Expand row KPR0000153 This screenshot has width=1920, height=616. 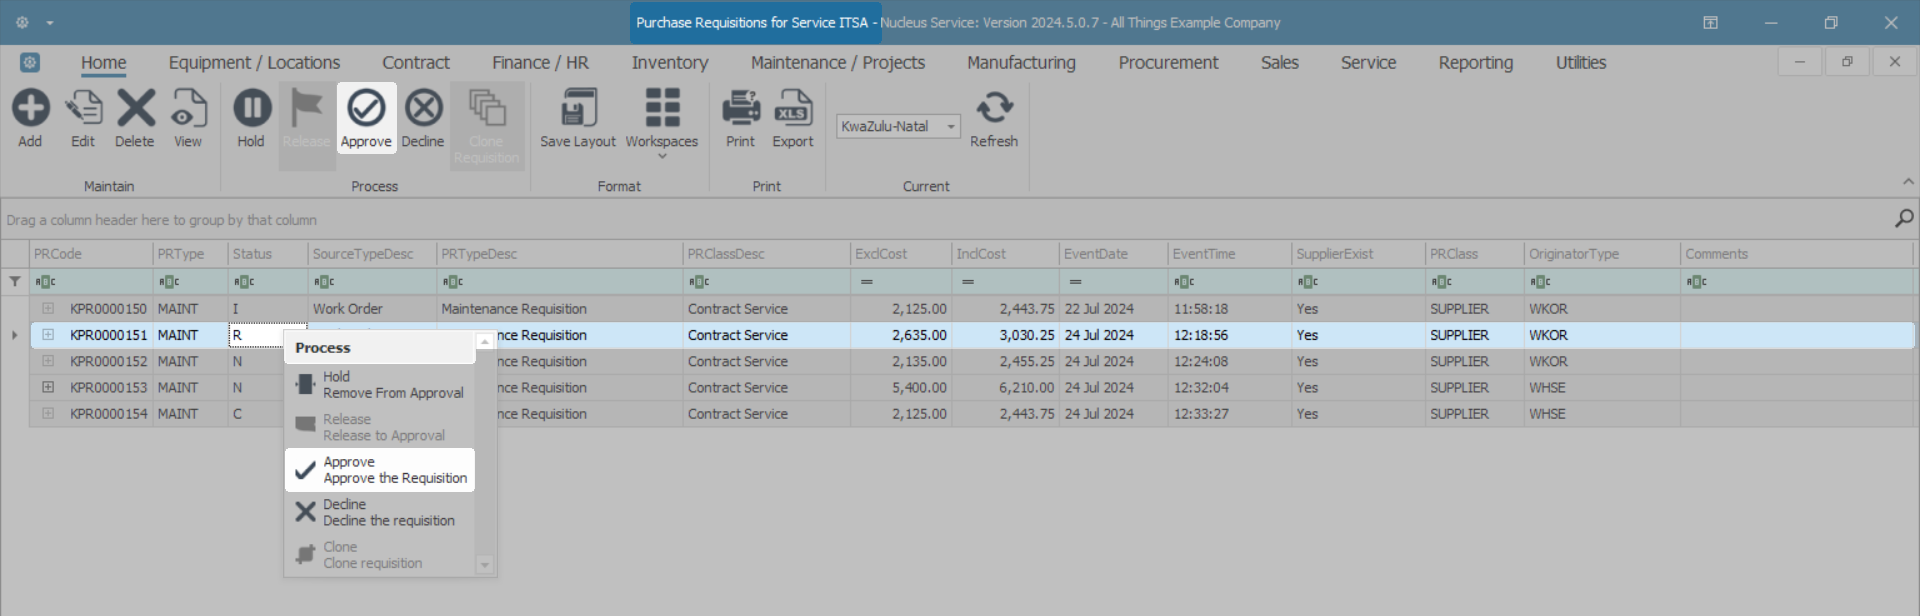[x=48, y=387]
